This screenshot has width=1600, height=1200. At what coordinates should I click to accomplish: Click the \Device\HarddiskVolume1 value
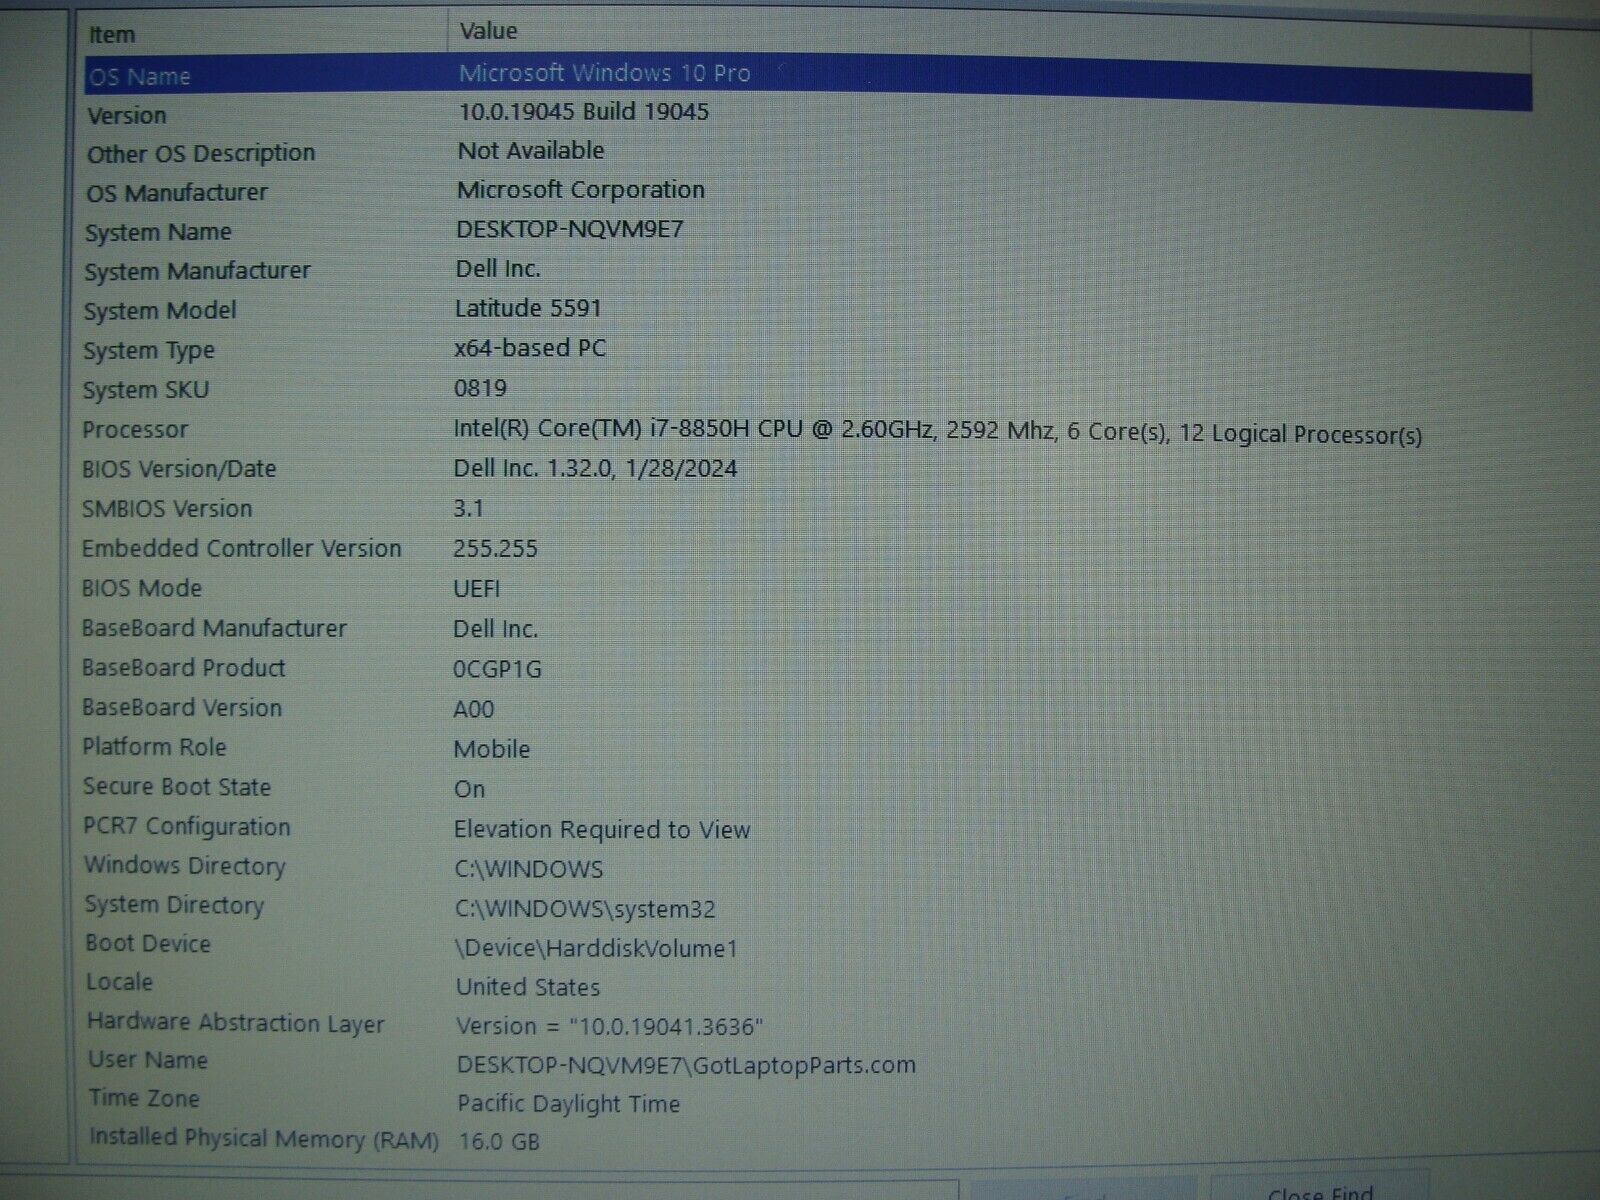(596, 948)
